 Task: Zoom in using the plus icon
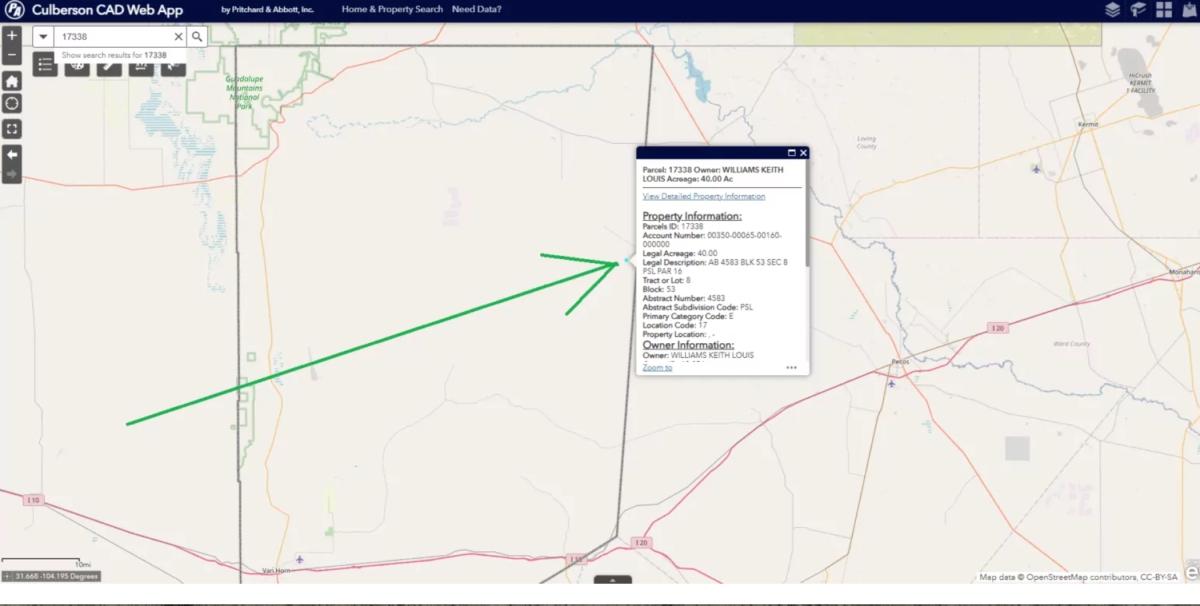pos(13,35)
